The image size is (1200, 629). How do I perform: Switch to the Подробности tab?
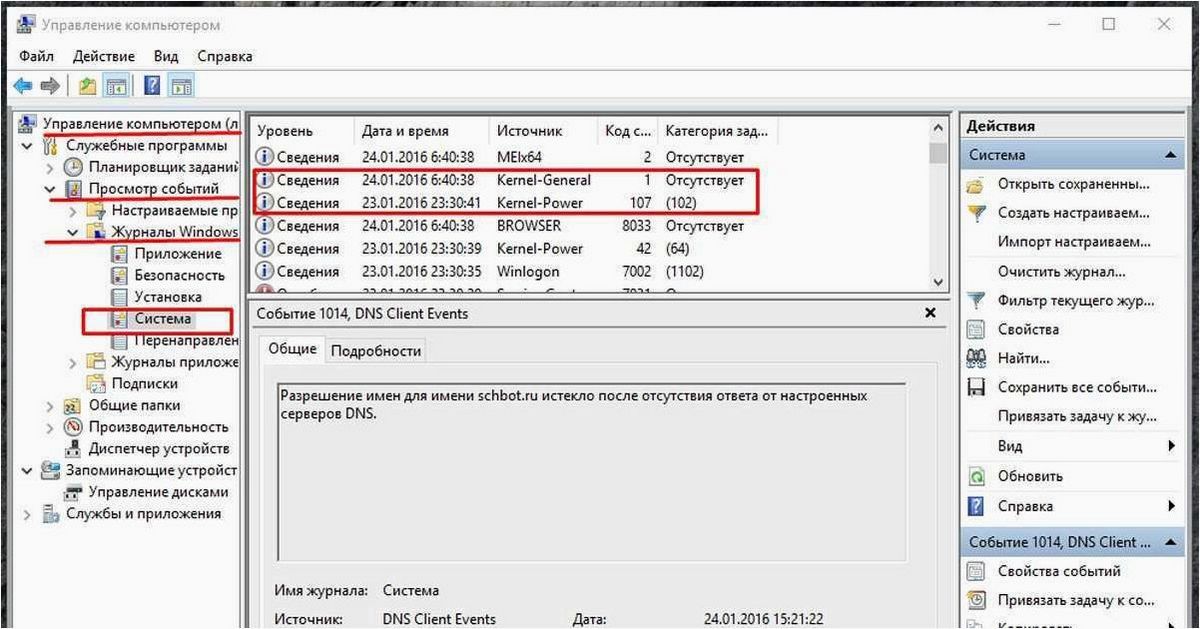pyautogui.click(x=376, y=350)
